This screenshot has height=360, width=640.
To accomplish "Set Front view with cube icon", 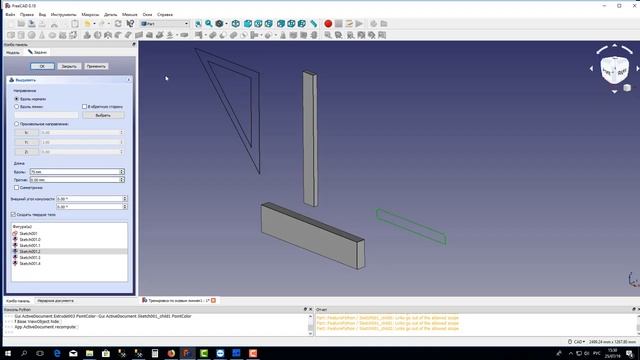I will click(248, 24).
